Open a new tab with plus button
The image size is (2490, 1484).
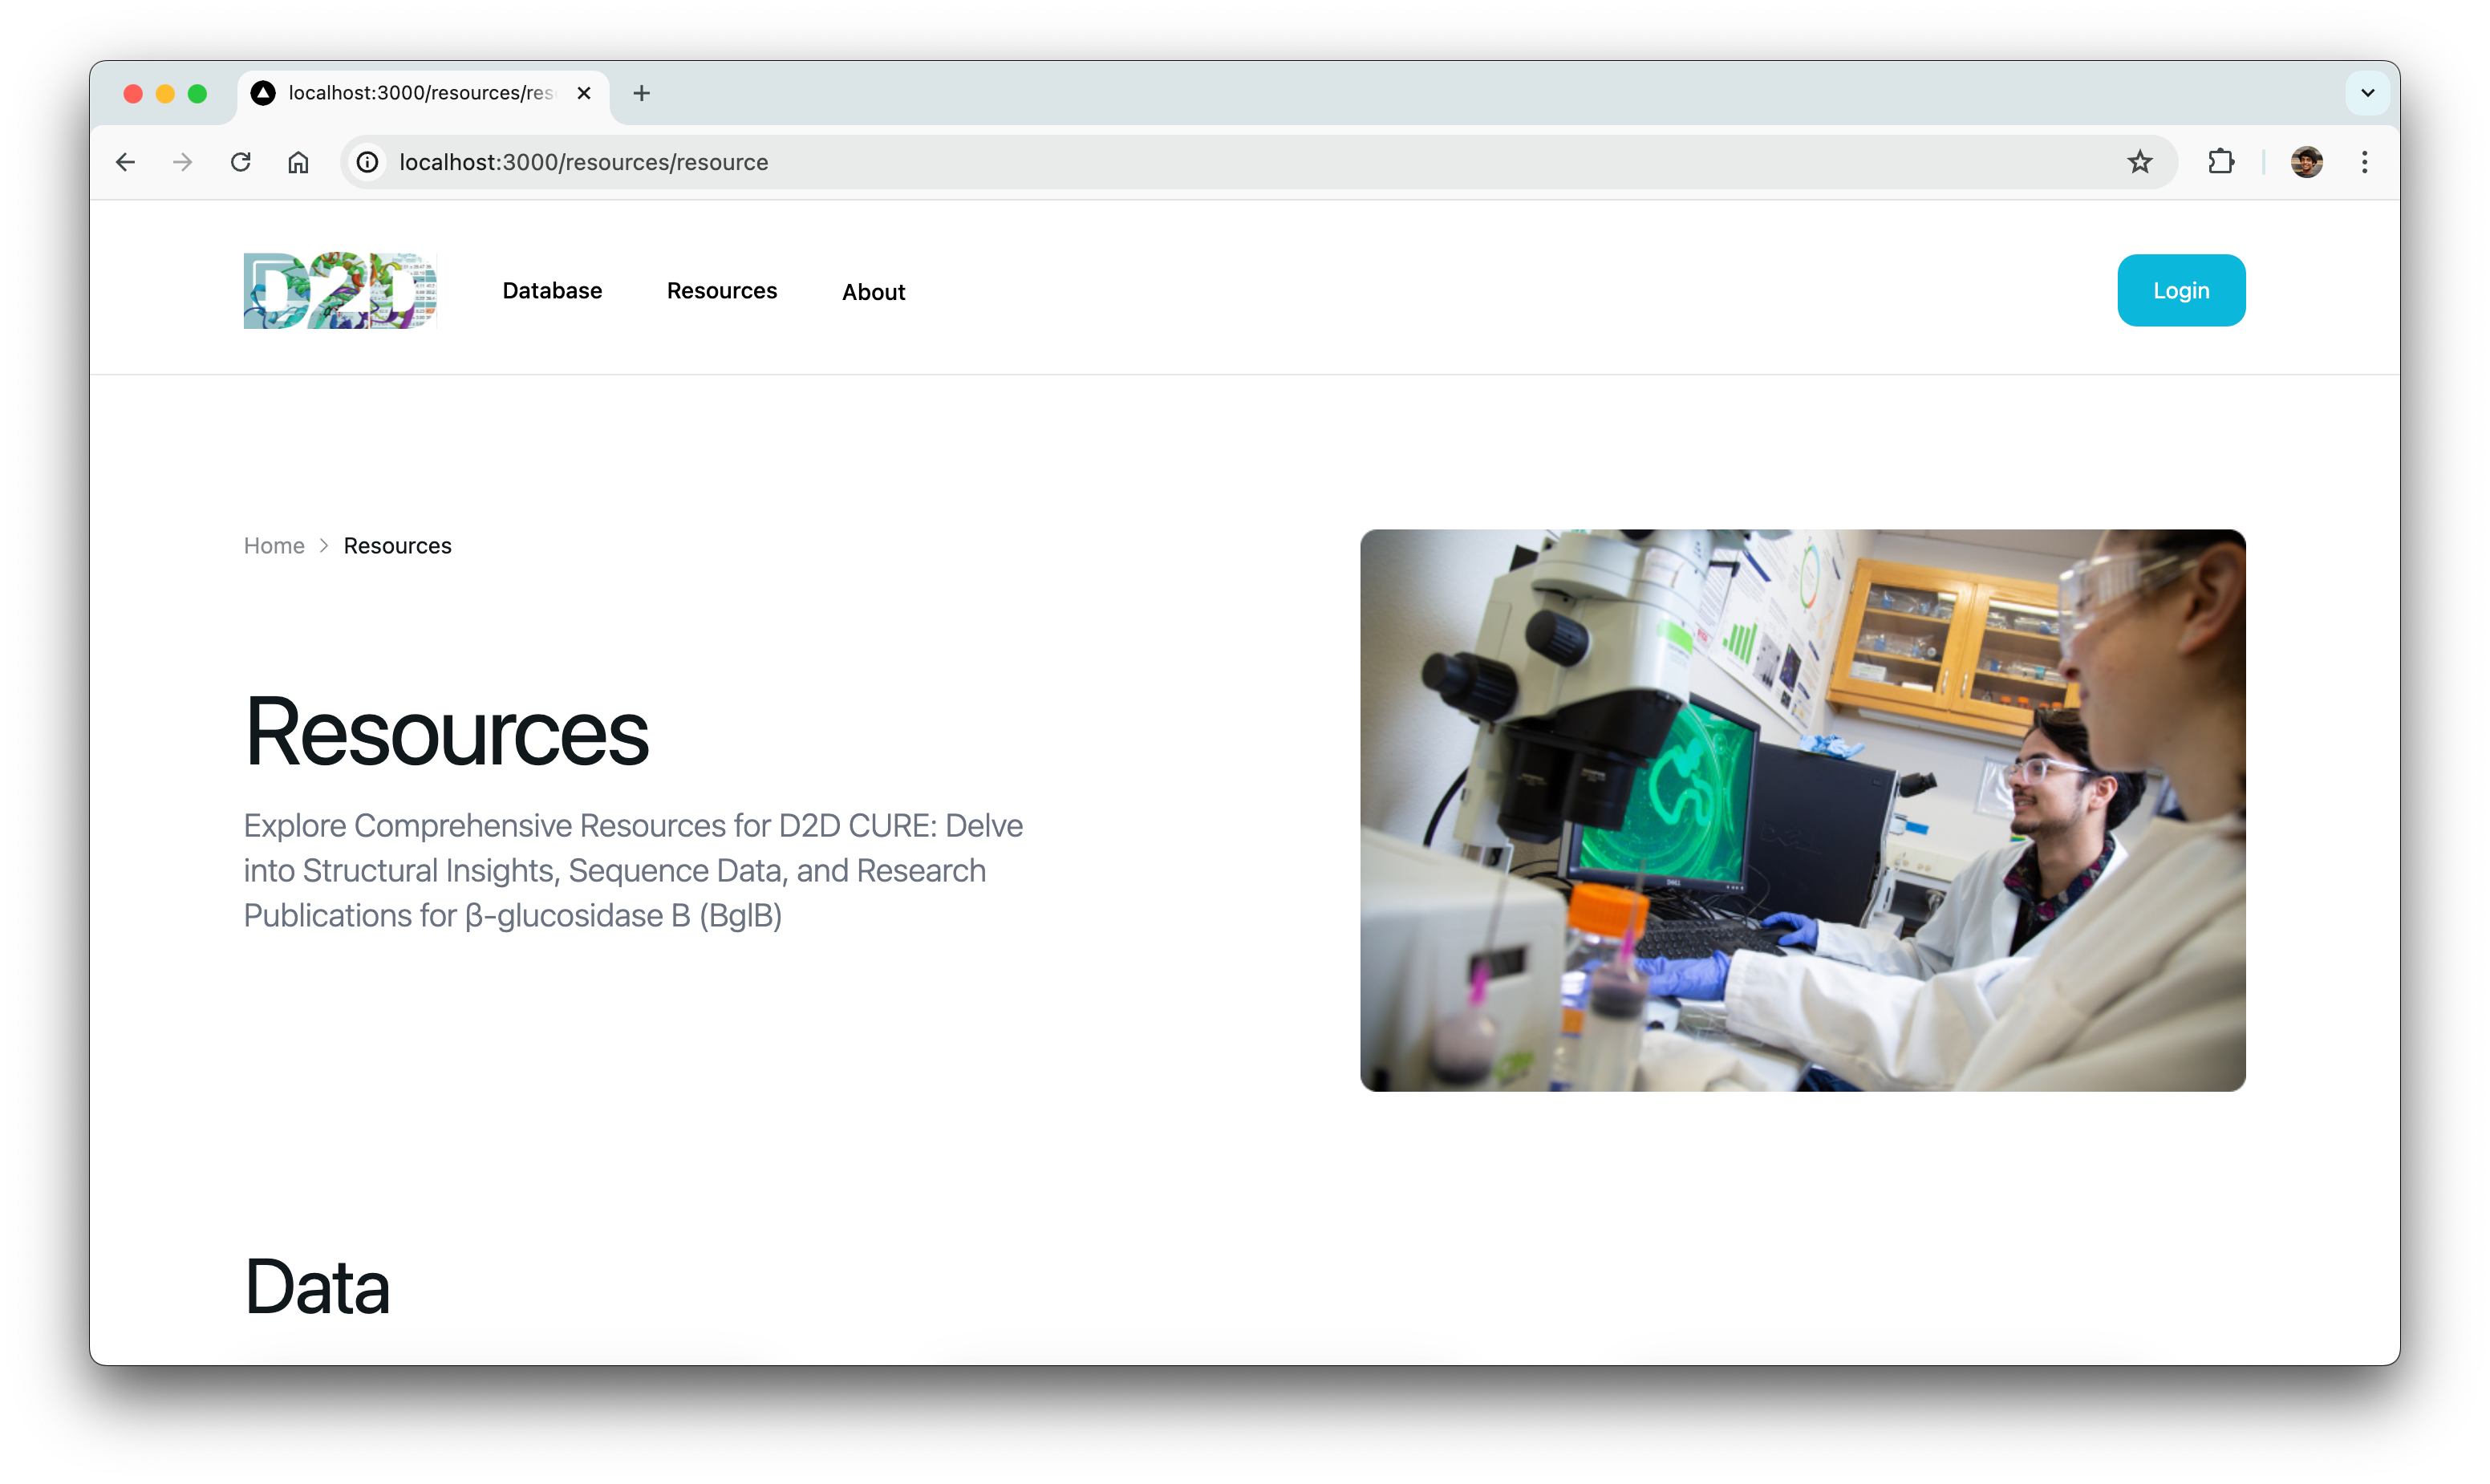pyautogui.click(x=641, y=93)
